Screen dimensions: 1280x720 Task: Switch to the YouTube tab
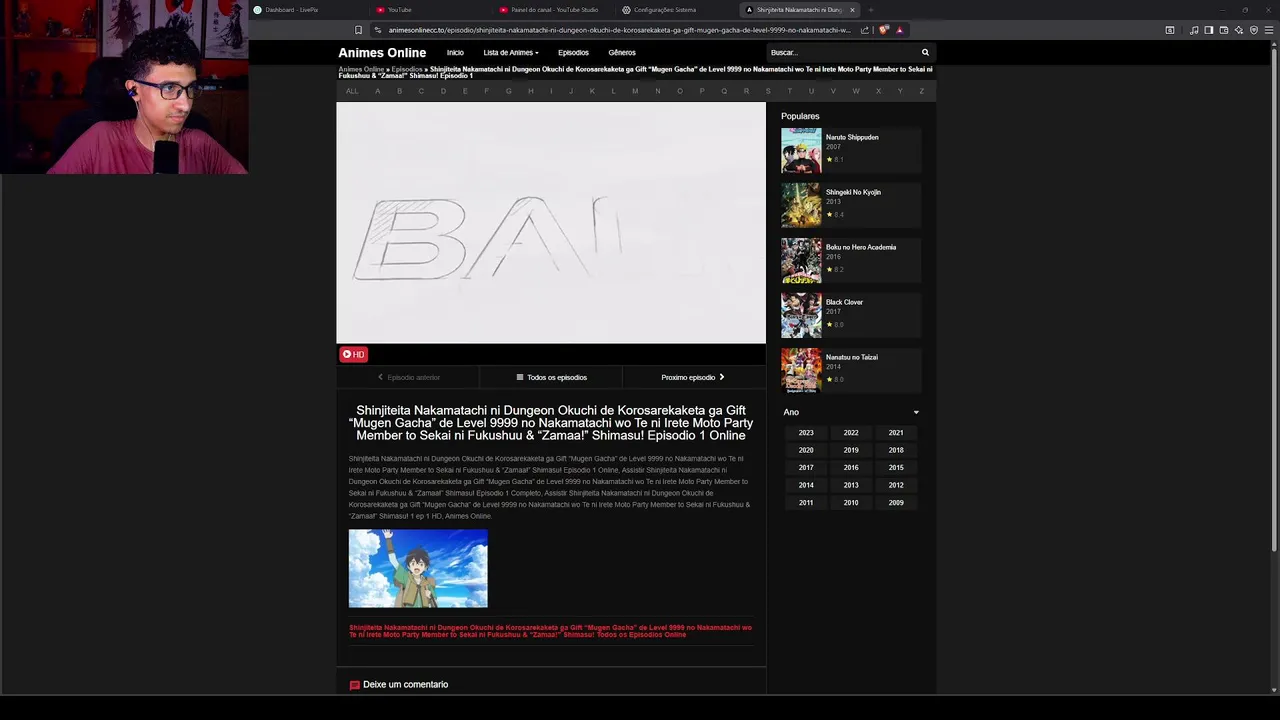pos(430,10)
